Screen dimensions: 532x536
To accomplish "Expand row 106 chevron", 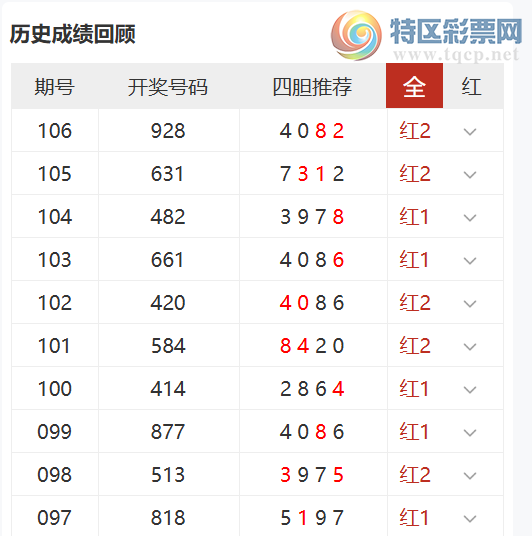I will 470,132.
